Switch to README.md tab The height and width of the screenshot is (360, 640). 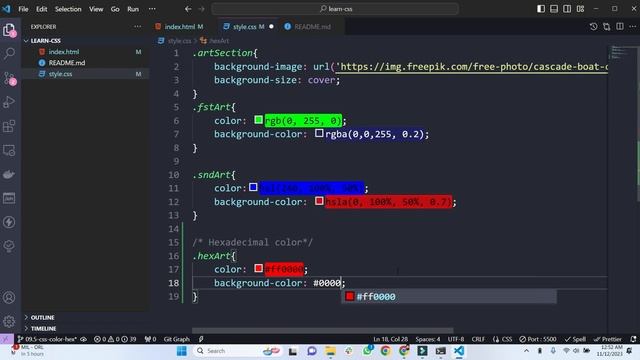pos(312,27)
